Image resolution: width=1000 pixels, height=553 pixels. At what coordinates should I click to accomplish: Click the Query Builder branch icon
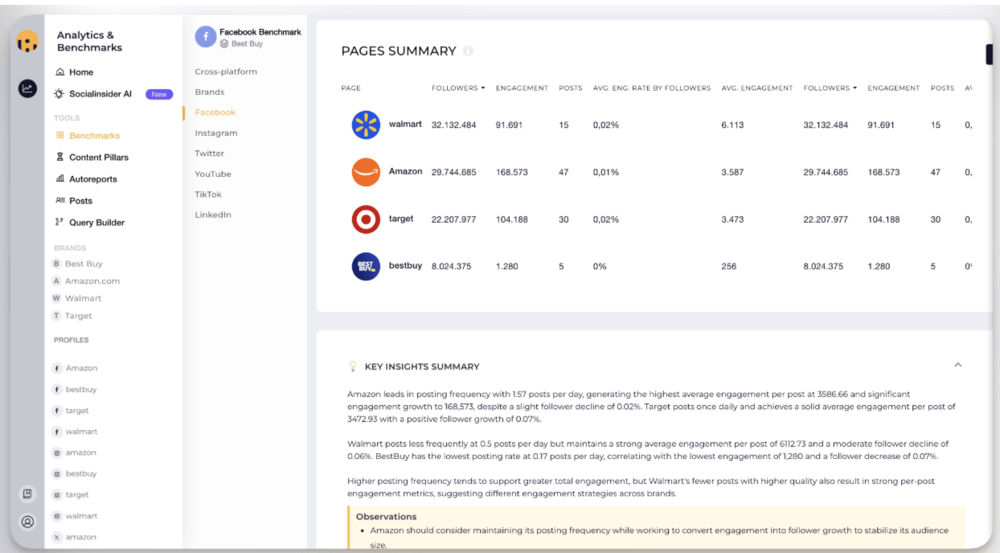point(59,222)
